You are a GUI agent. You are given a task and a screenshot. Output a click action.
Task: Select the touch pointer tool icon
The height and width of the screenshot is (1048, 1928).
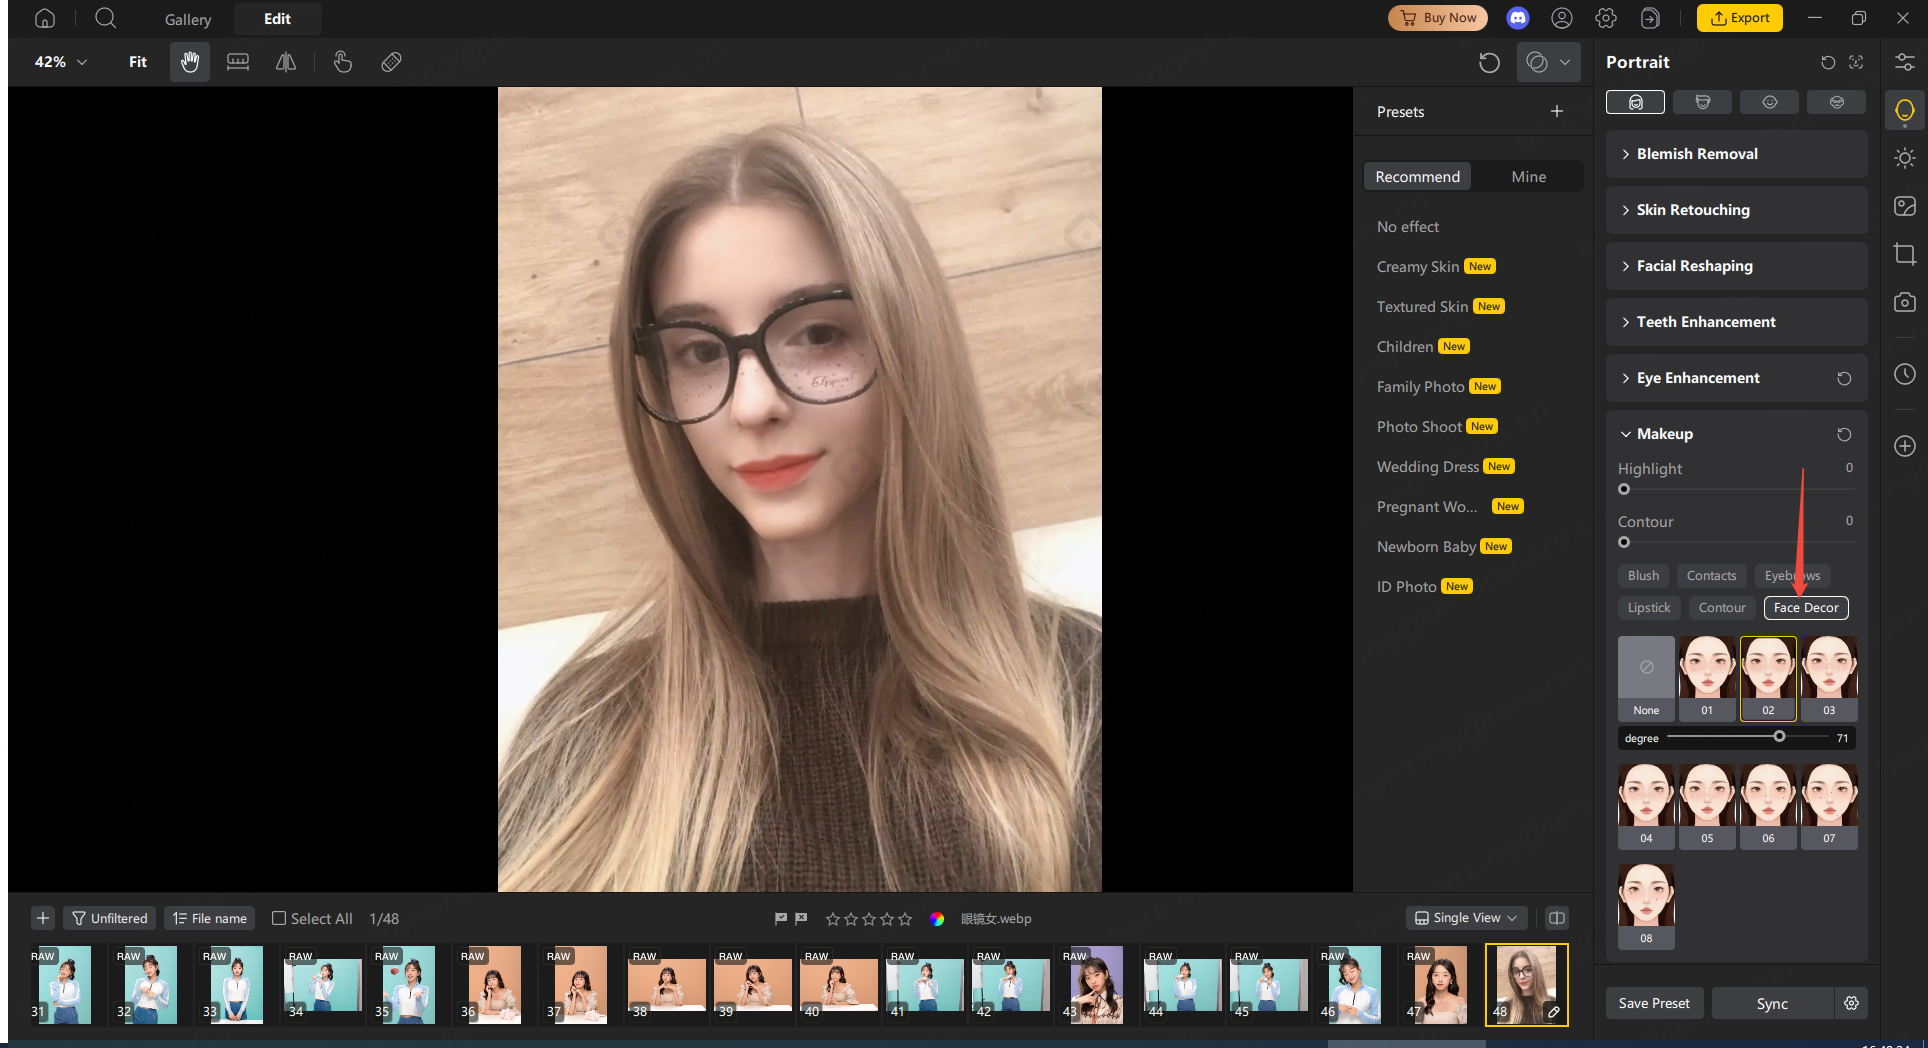point(343,62)
